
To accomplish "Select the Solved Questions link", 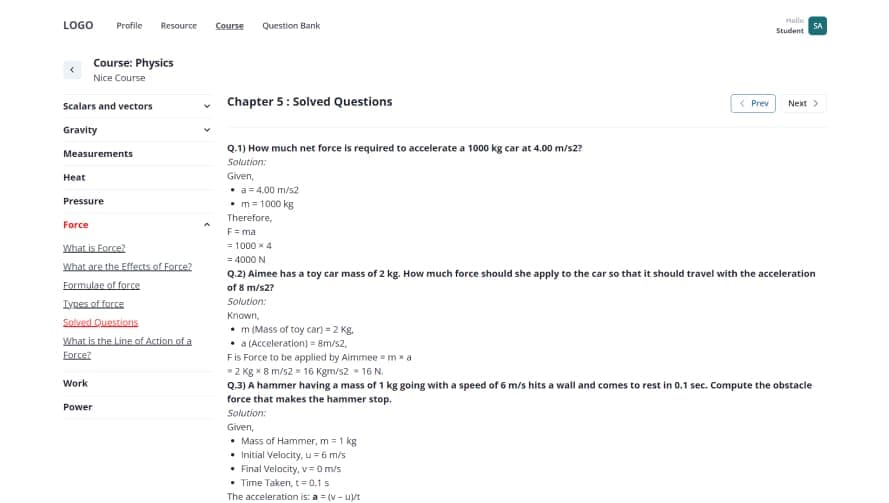I will [100, 322].
